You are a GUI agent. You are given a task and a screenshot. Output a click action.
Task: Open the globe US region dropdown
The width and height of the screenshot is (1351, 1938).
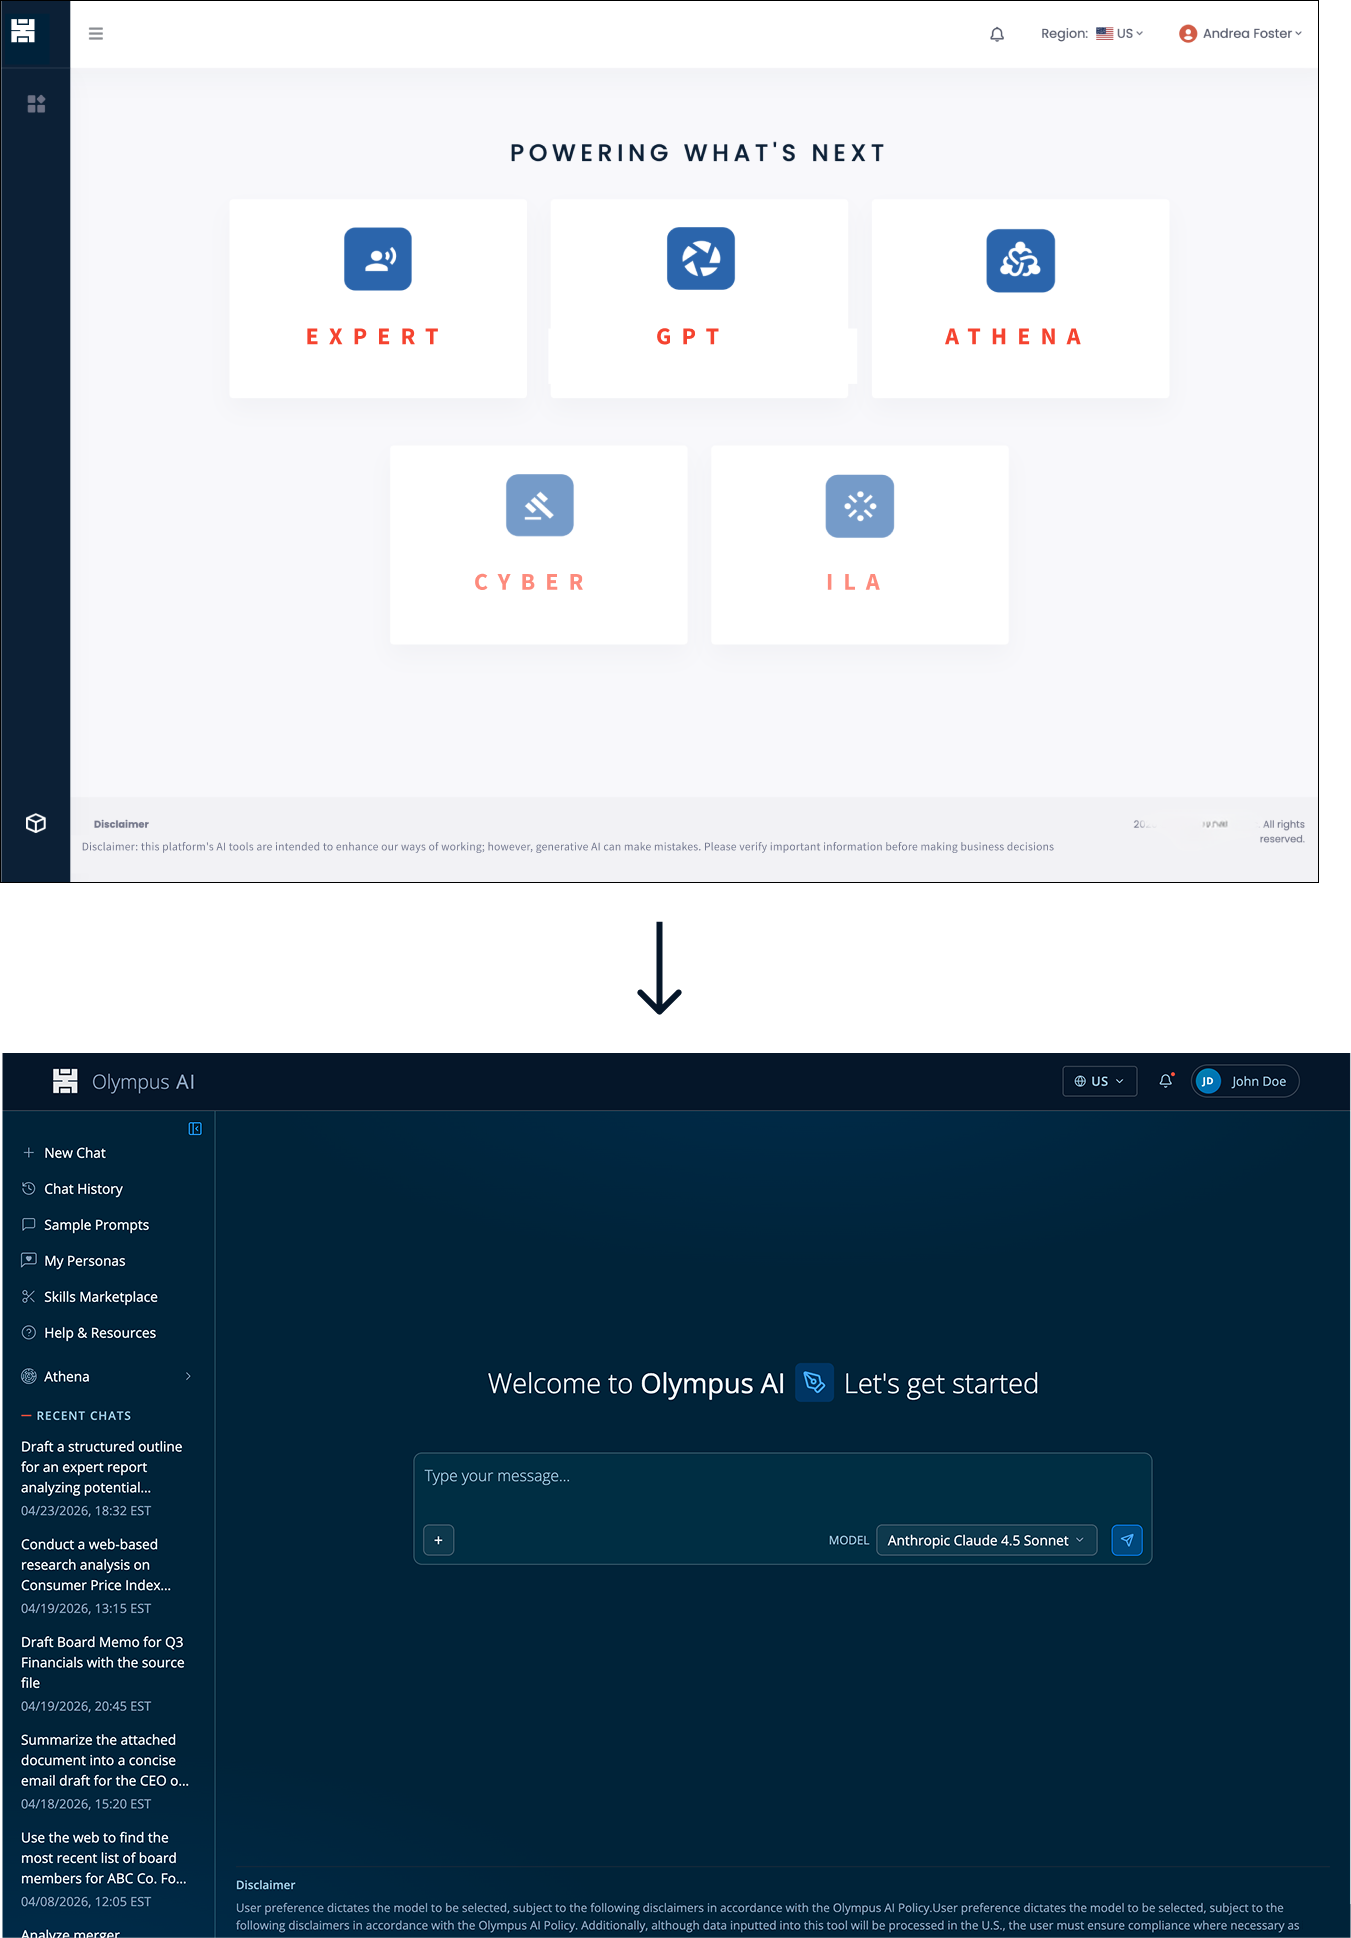click(1099, 1081)
